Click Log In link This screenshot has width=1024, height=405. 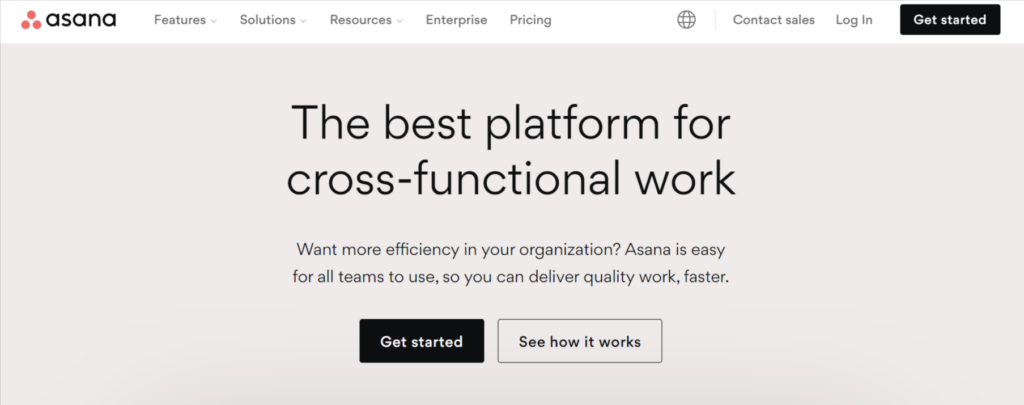pos(854,20)
